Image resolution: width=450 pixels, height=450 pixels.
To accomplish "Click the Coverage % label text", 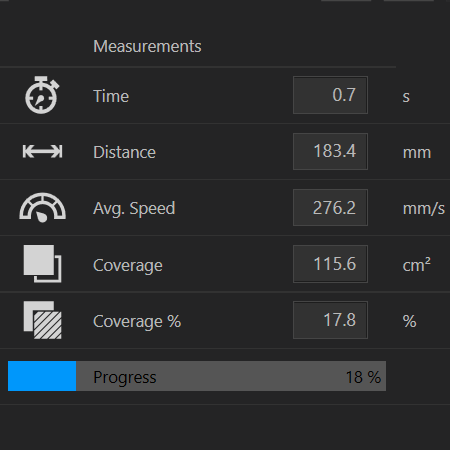I will [x=137, y=321].
